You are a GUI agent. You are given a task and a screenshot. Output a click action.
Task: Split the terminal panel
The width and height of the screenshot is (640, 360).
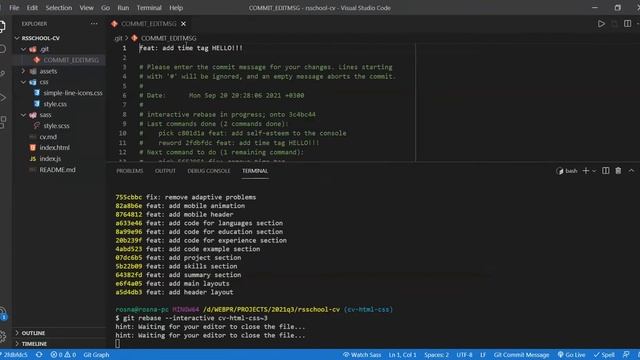(606, 171)
